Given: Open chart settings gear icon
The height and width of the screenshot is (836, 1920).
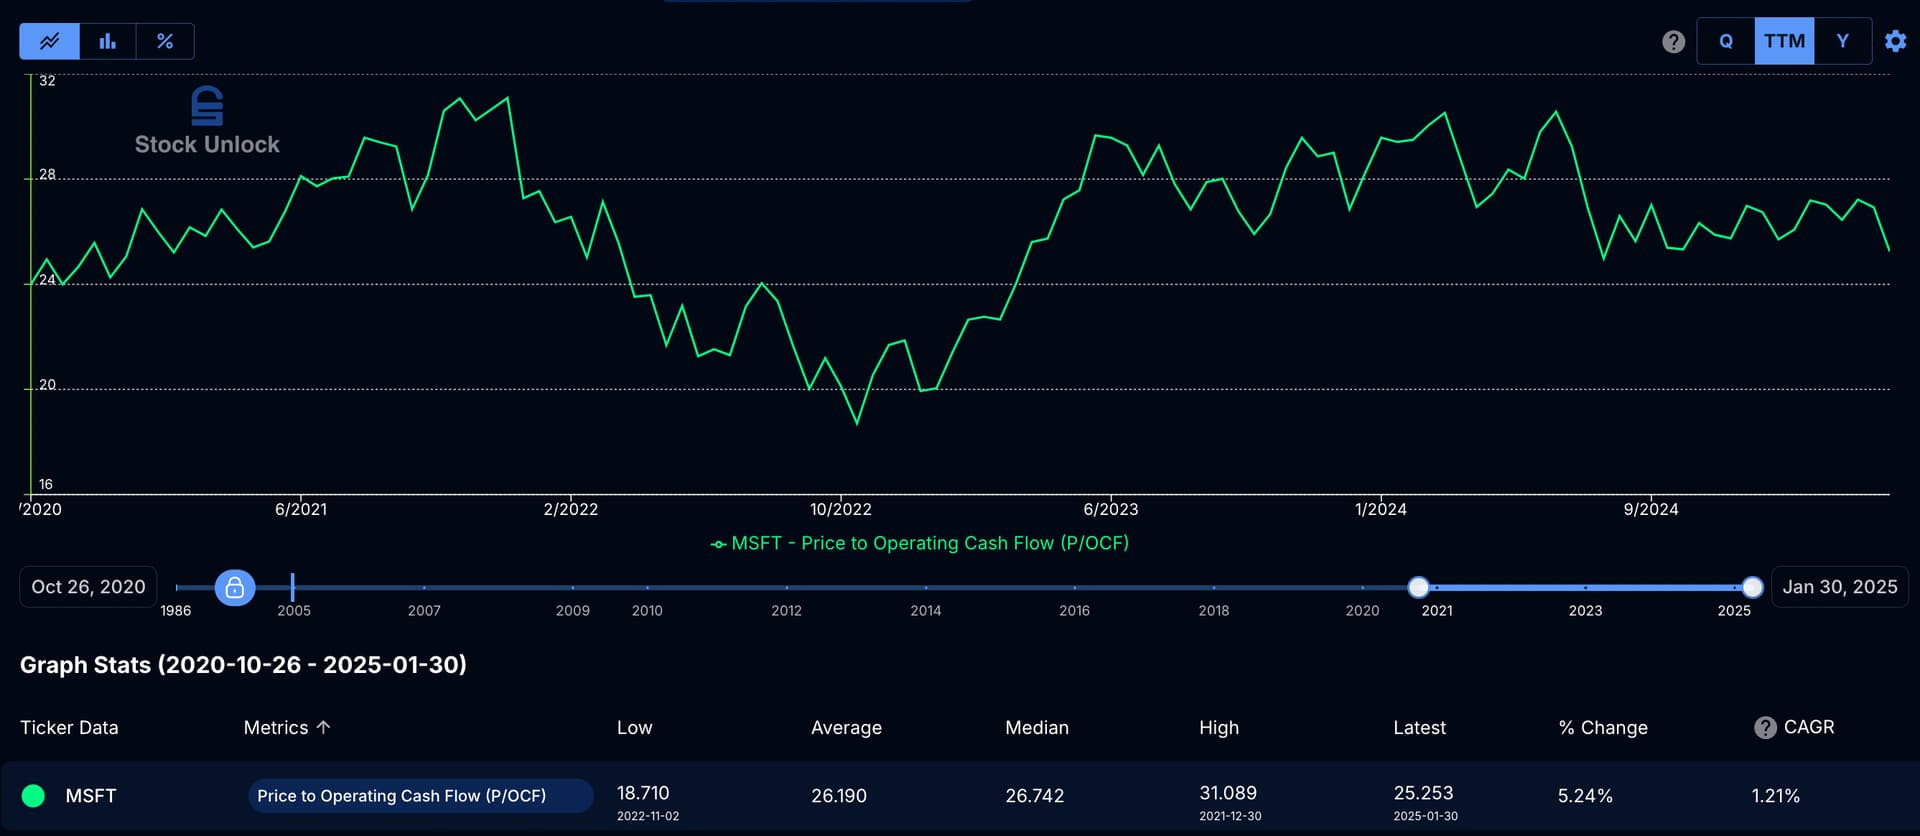Looking at the screenshot, I should (1895, 41).
